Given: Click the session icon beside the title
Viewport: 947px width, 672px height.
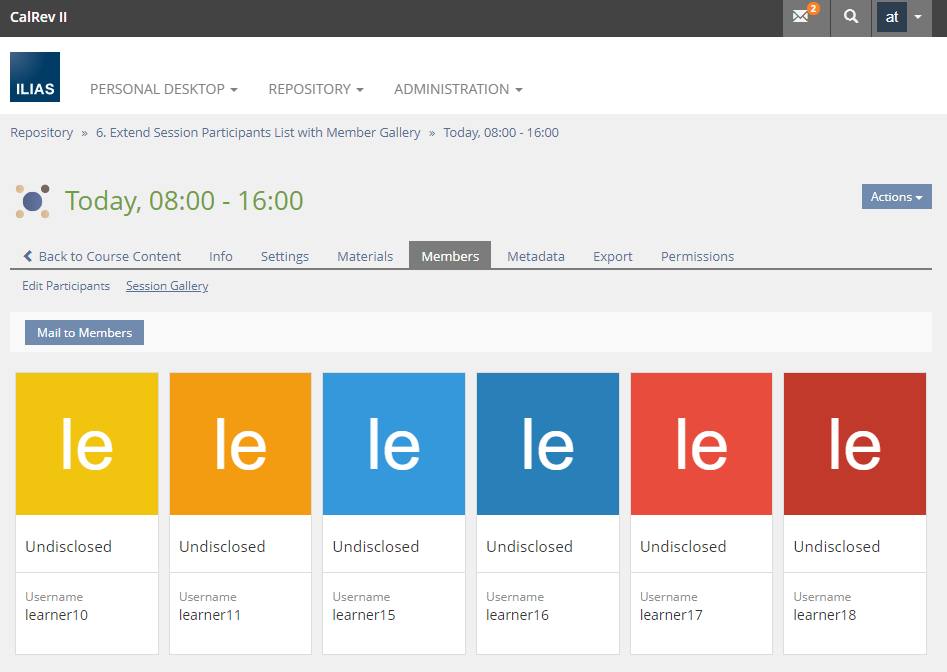Looking at the screenshot, I should (x=33, y=201).
